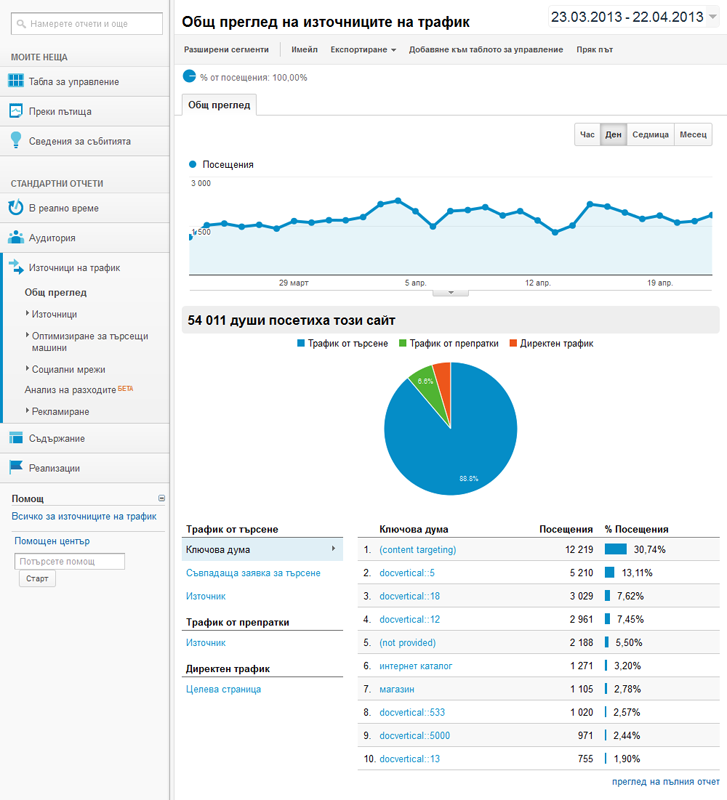Select the Аудитория people icon

16,238
